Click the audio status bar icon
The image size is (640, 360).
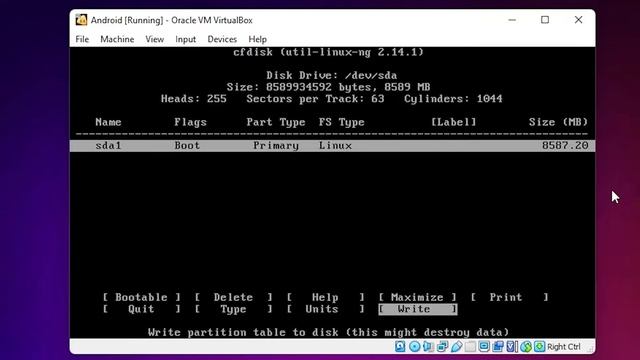(428, 347)
